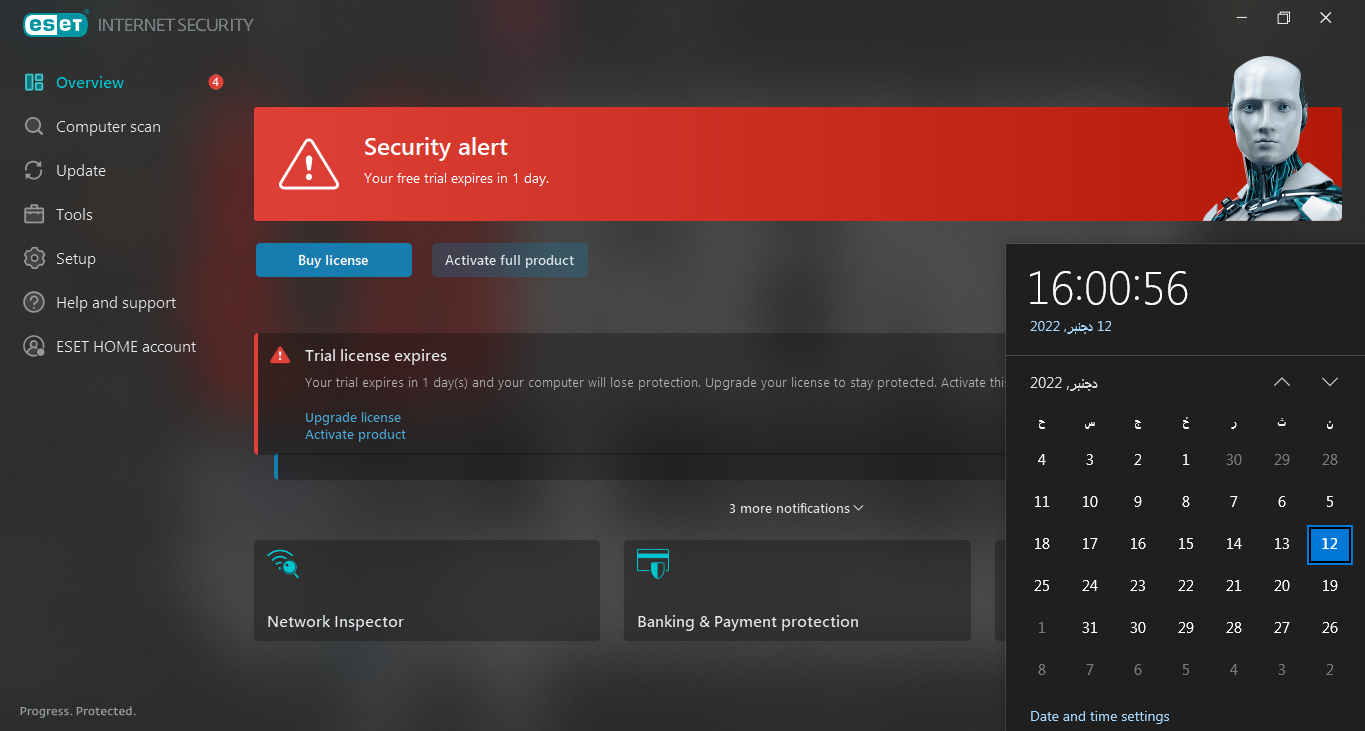Image resolution: width=1365 pixels, height=731 pixels.
Task: Click the Security alert heading
Action: click(436, 147)
